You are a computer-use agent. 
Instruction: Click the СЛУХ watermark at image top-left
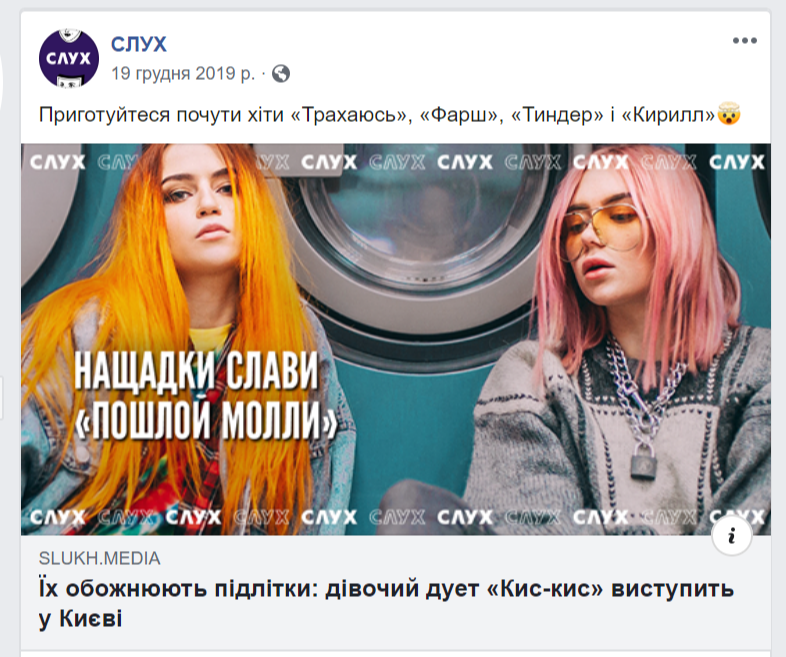click(x=58, y=162)
